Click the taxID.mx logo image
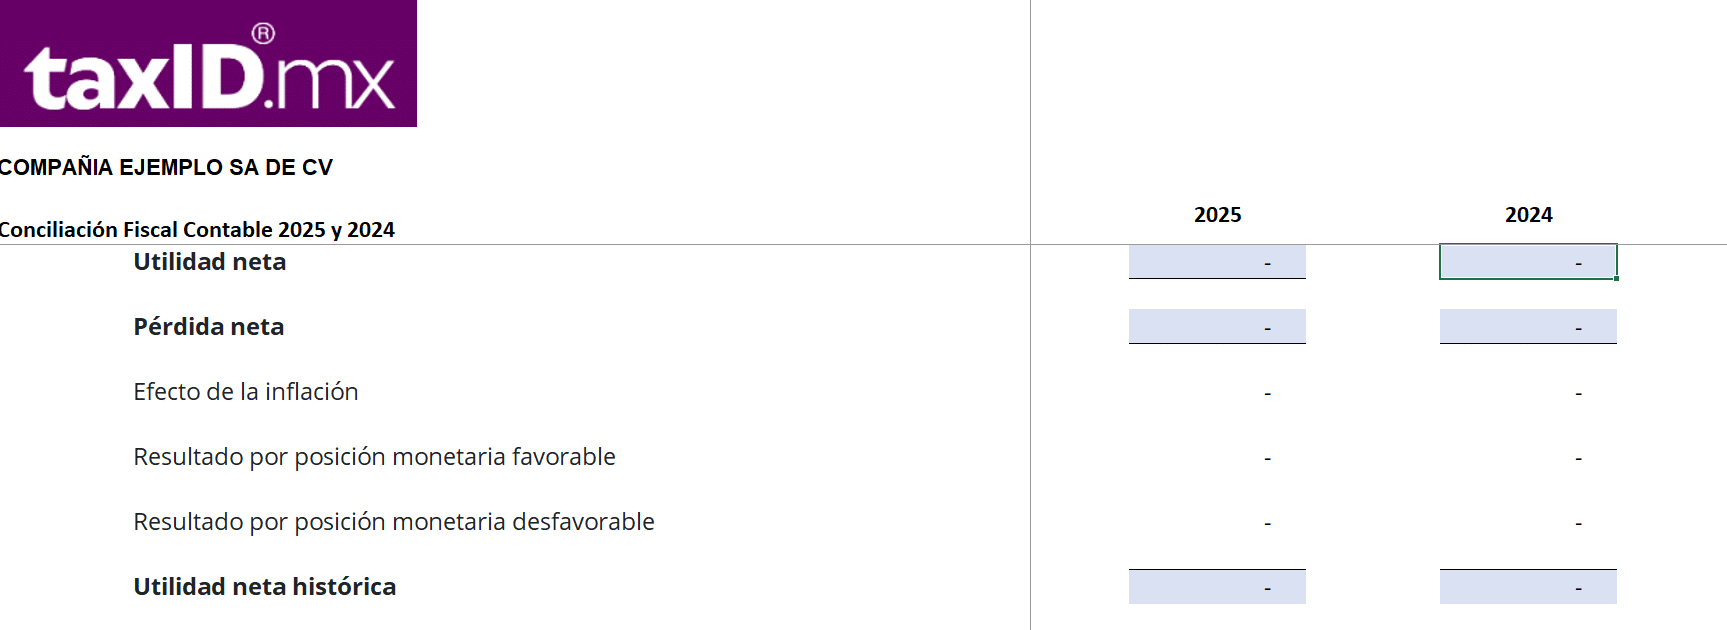 point(208,64)
